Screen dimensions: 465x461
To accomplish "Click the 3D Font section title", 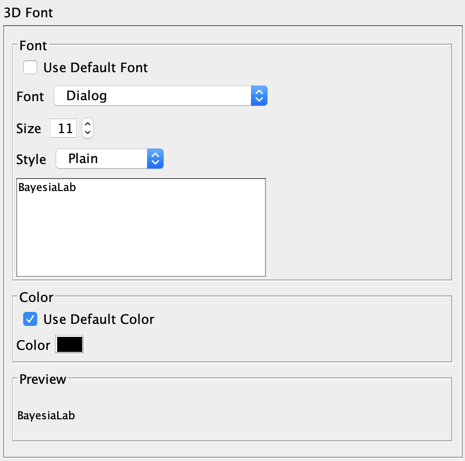I will [x=28, y=13].
